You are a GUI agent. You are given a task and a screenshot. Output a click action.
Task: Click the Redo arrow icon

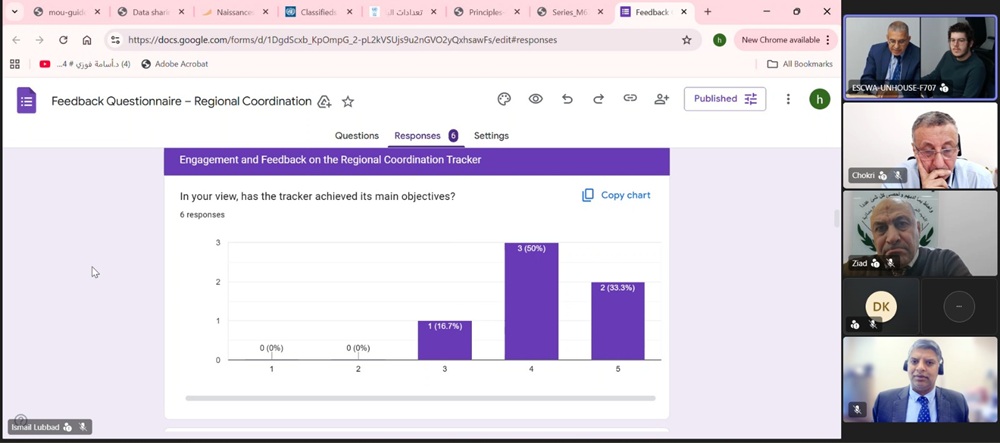click(x=598, y=99)
